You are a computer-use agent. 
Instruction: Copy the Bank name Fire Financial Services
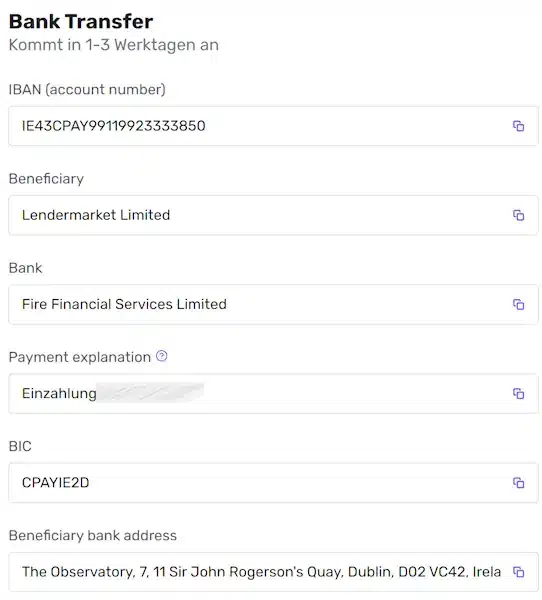pos(518,304)
